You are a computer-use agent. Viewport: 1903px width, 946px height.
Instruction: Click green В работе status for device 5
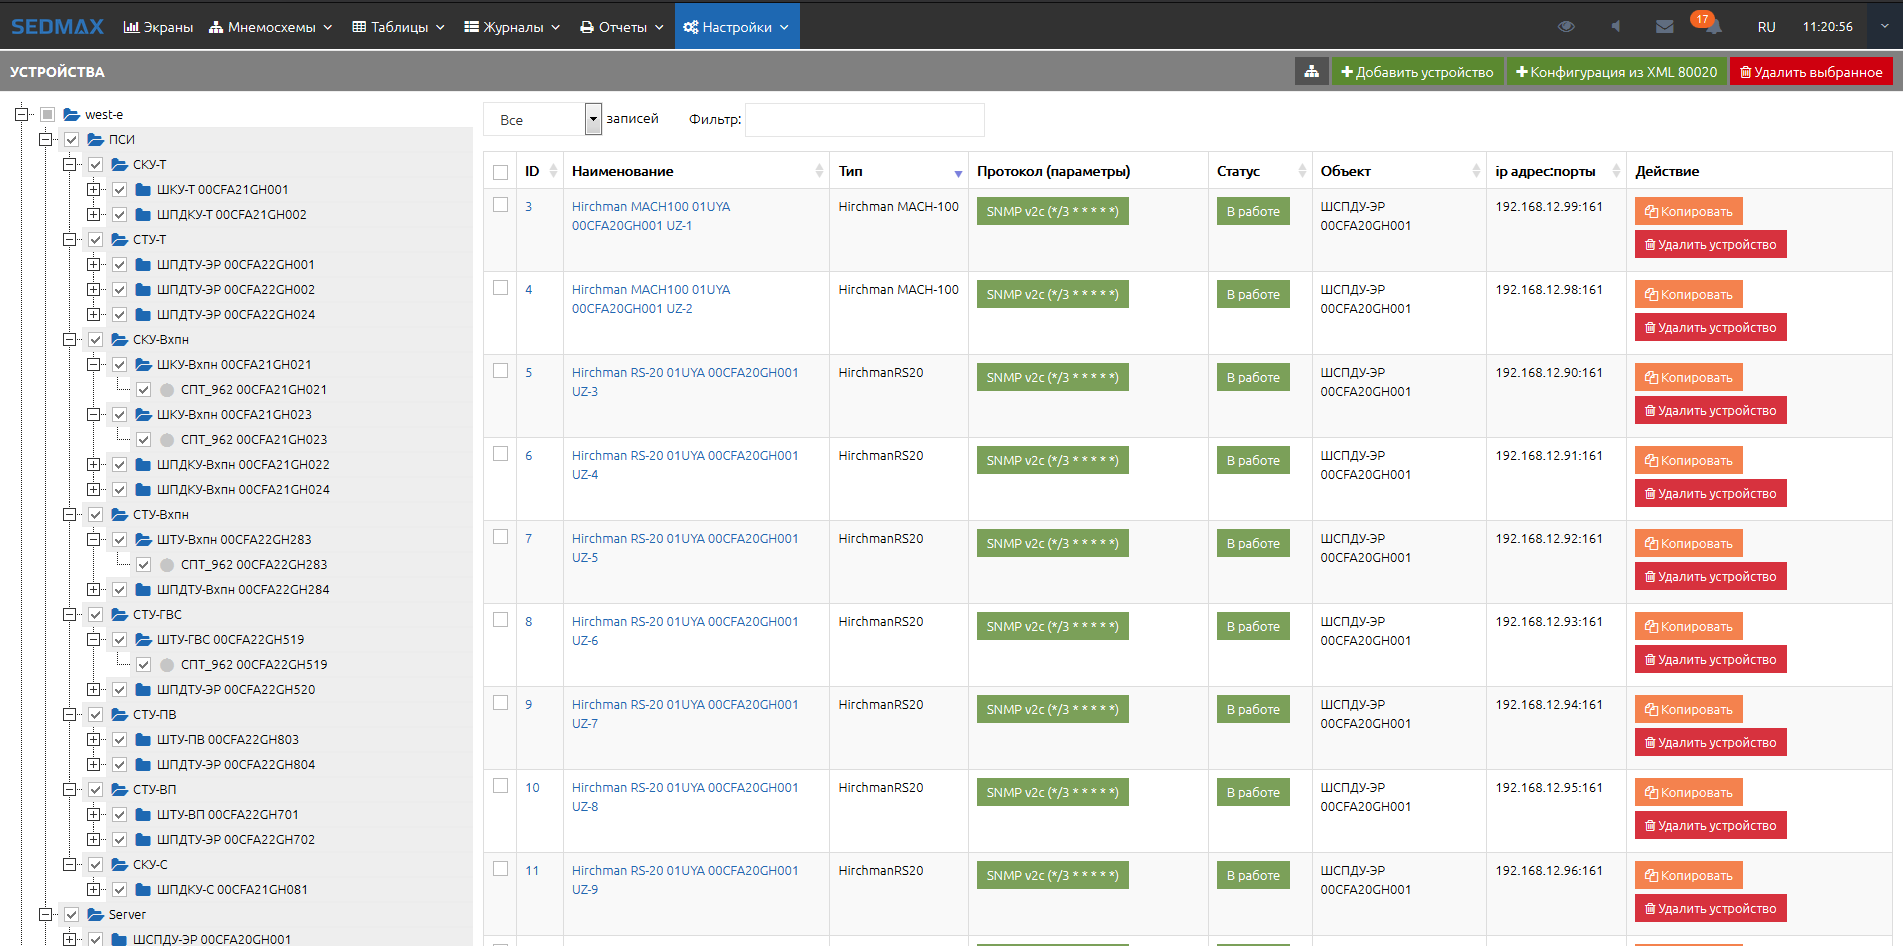pyautogui.click(x=1252, y=378)
